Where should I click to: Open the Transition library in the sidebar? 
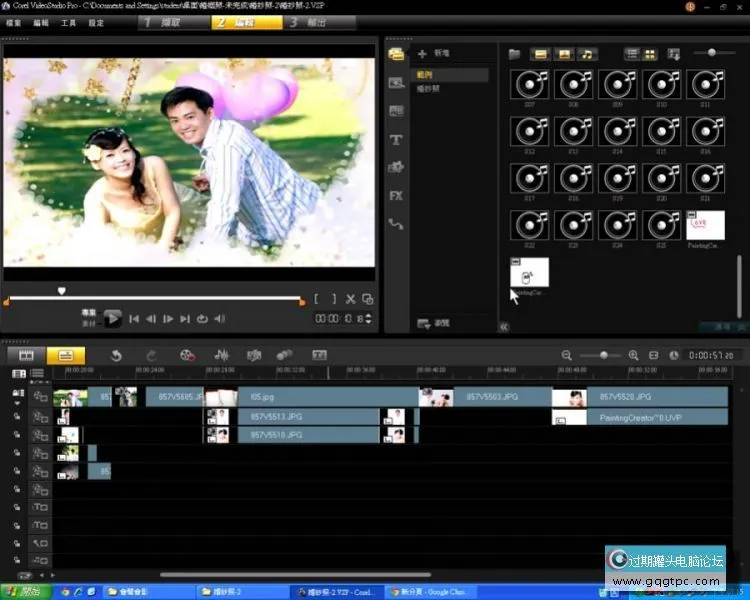[396, 111]
